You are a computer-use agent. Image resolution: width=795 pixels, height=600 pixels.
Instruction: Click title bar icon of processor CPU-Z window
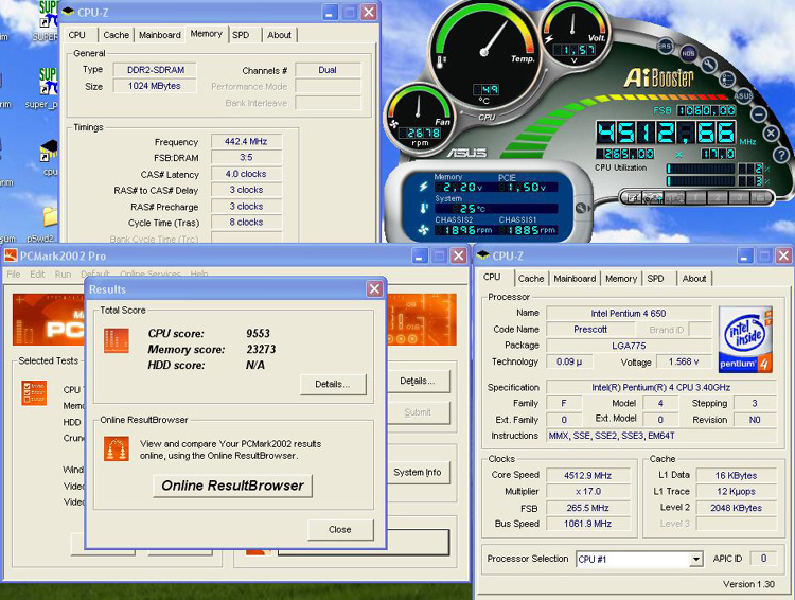coord(483,256)
